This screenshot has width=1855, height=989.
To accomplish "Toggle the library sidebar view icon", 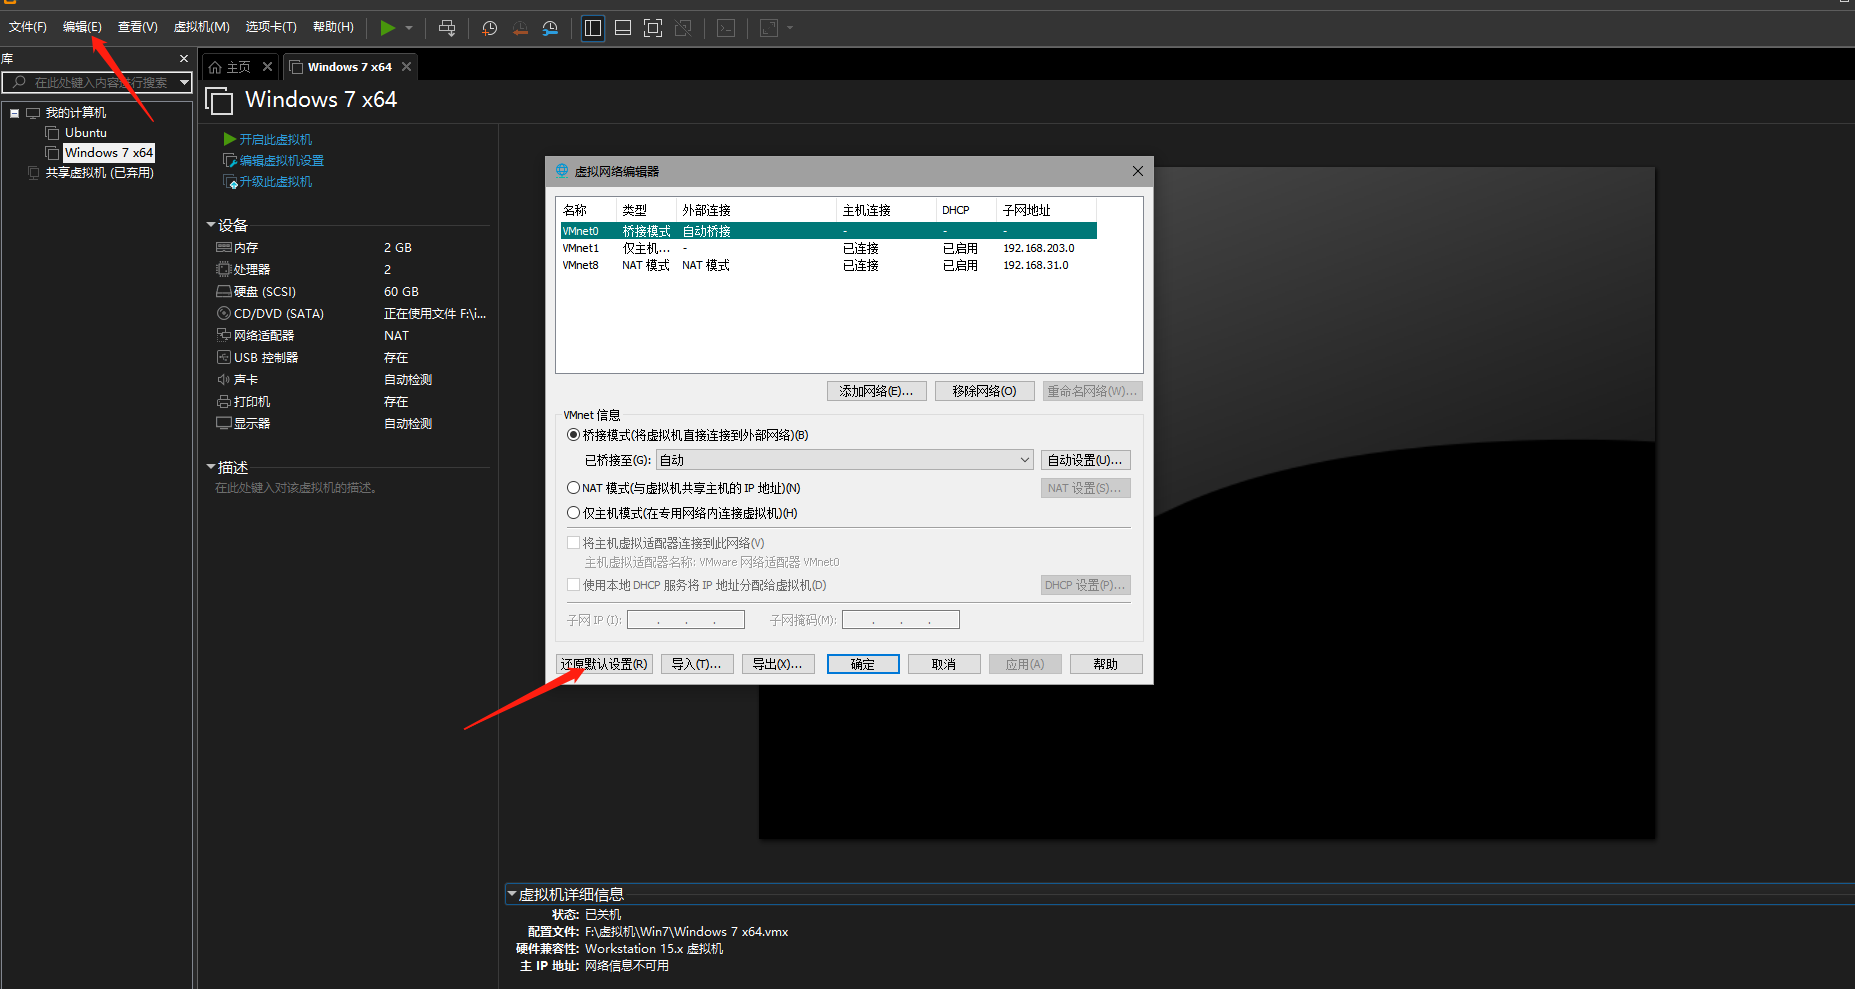I will (x=593, y=28).
